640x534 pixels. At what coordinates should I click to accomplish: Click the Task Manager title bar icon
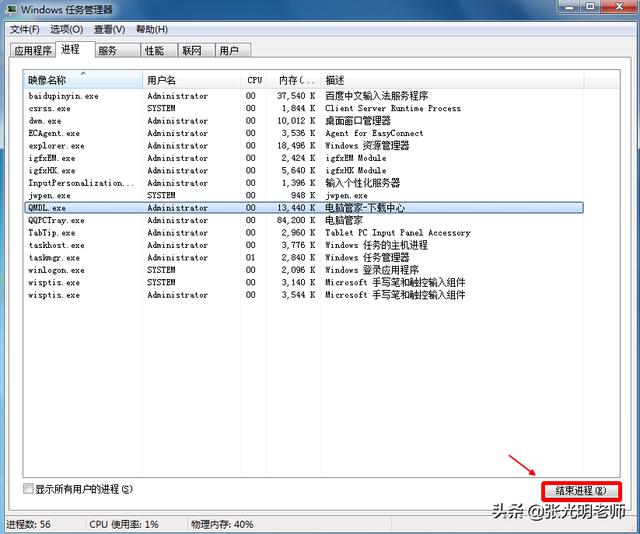(11, 10)
